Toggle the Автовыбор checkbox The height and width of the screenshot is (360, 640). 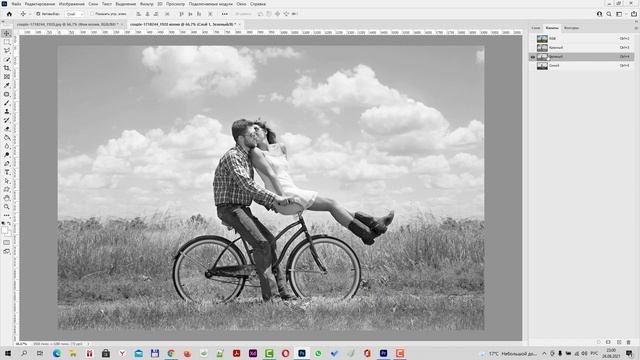click(38, 14)
